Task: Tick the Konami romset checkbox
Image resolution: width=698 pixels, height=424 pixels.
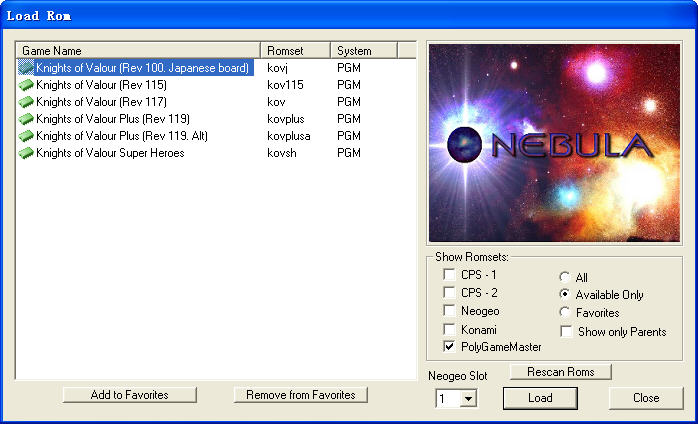Action: pos(449,330)
